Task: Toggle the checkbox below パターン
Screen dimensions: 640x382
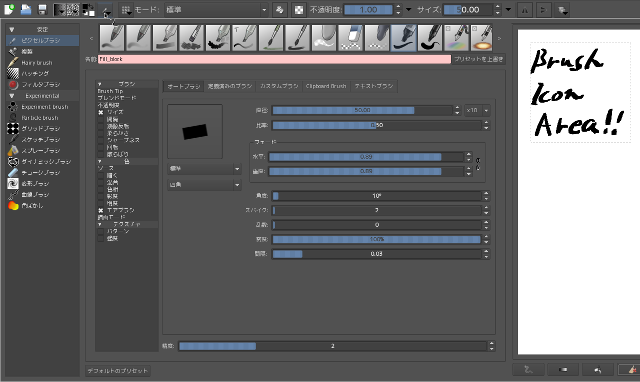Action: [x=101, y=238]
